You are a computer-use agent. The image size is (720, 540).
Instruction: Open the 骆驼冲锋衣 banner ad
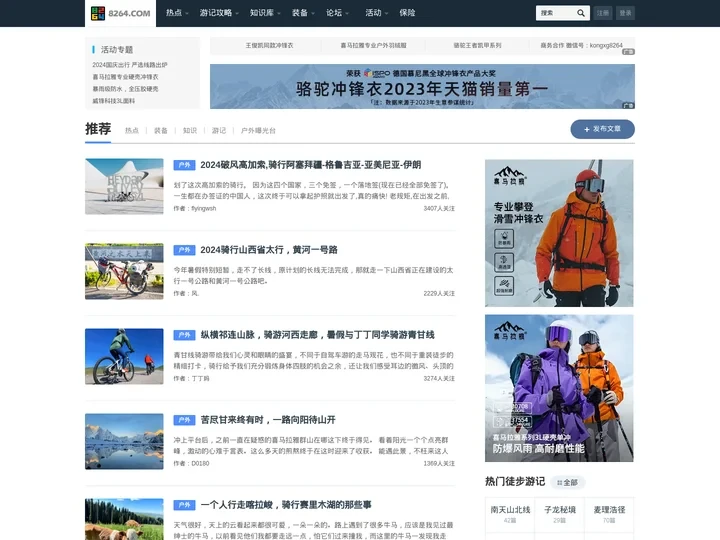(x=422, y=86)
